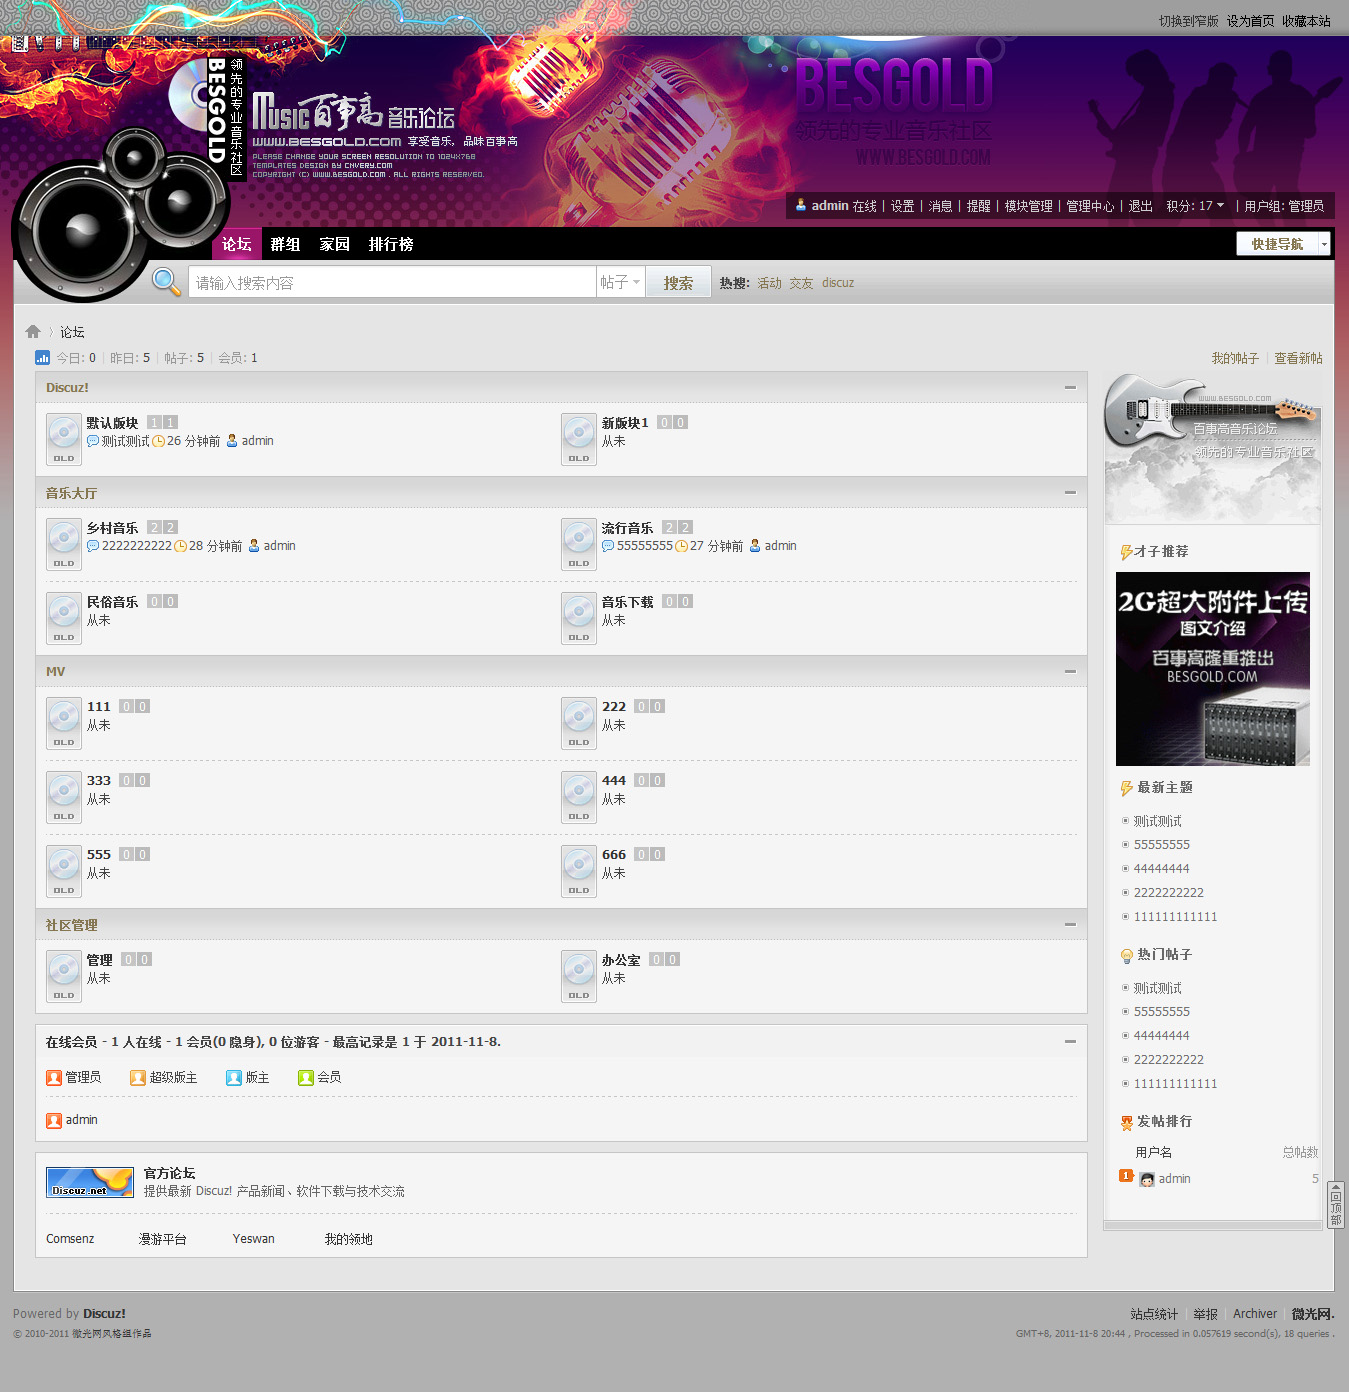Open the 模块管理 link
1349x1392 pixels.
[x=1029, y=206]
